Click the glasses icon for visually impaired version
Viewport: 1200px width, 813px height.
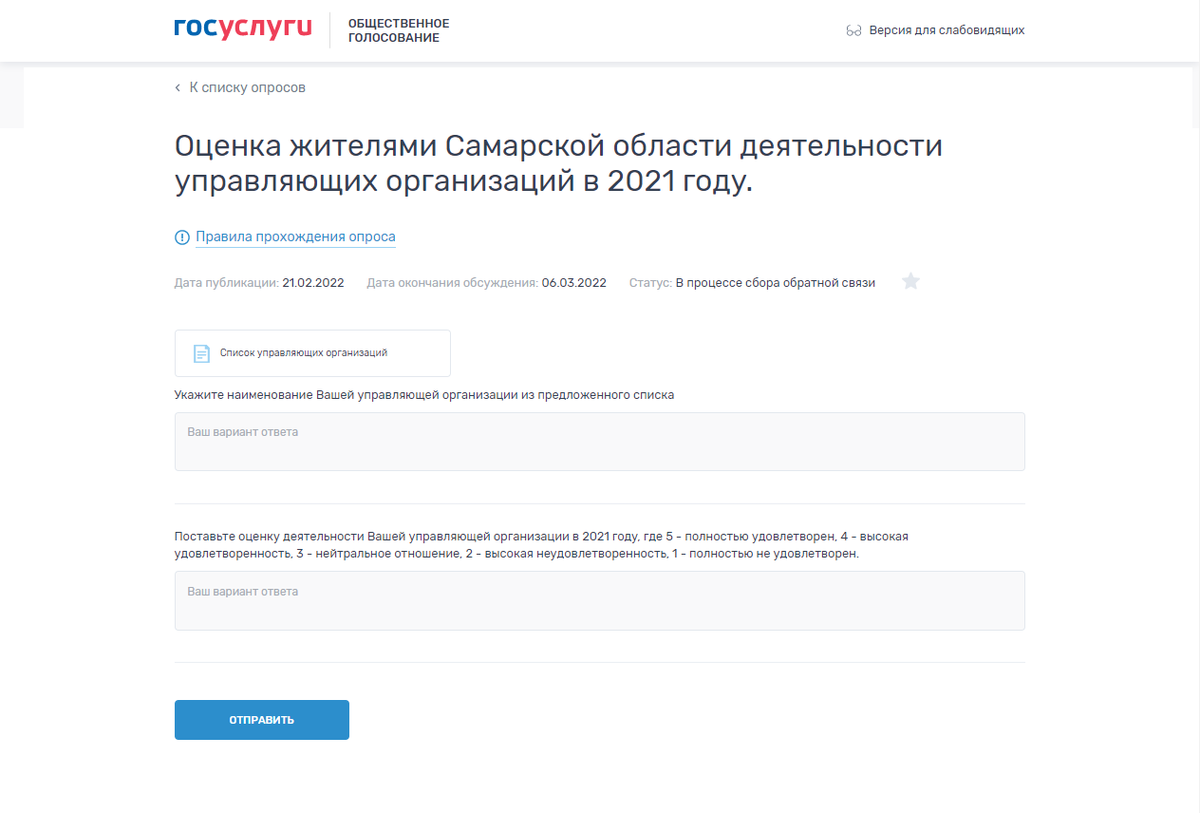[x=853, y=31]
